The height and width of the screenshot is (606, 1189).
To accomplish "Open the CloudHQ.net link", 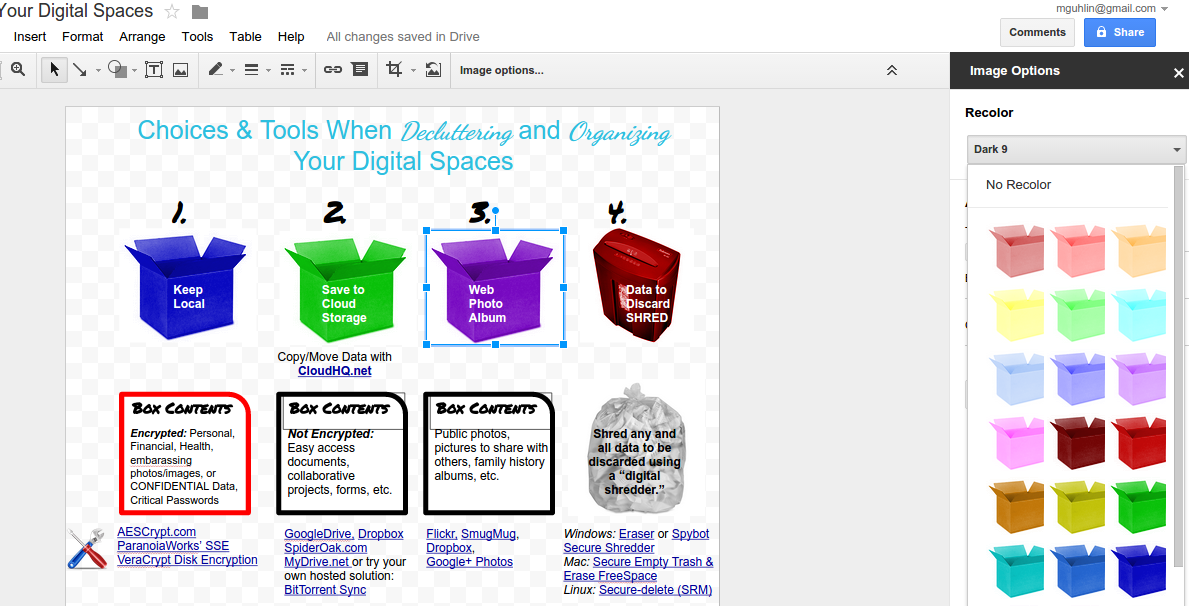I will coord(334,371).
